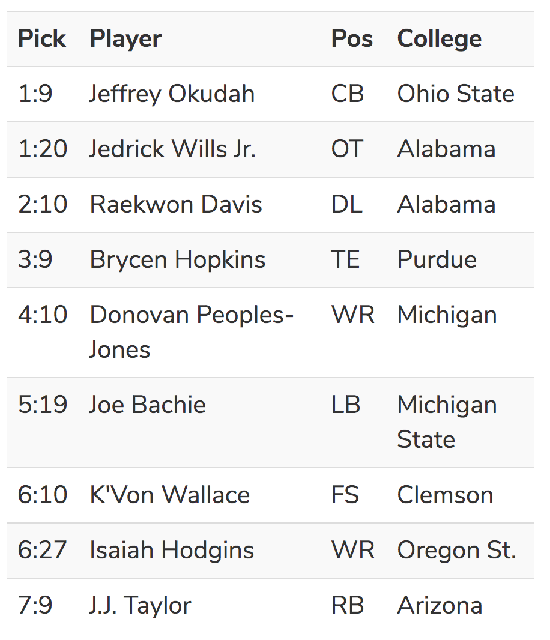550x640 pixels.
Task: Click the Oregon St. college cell
Action: click(457, 551)
